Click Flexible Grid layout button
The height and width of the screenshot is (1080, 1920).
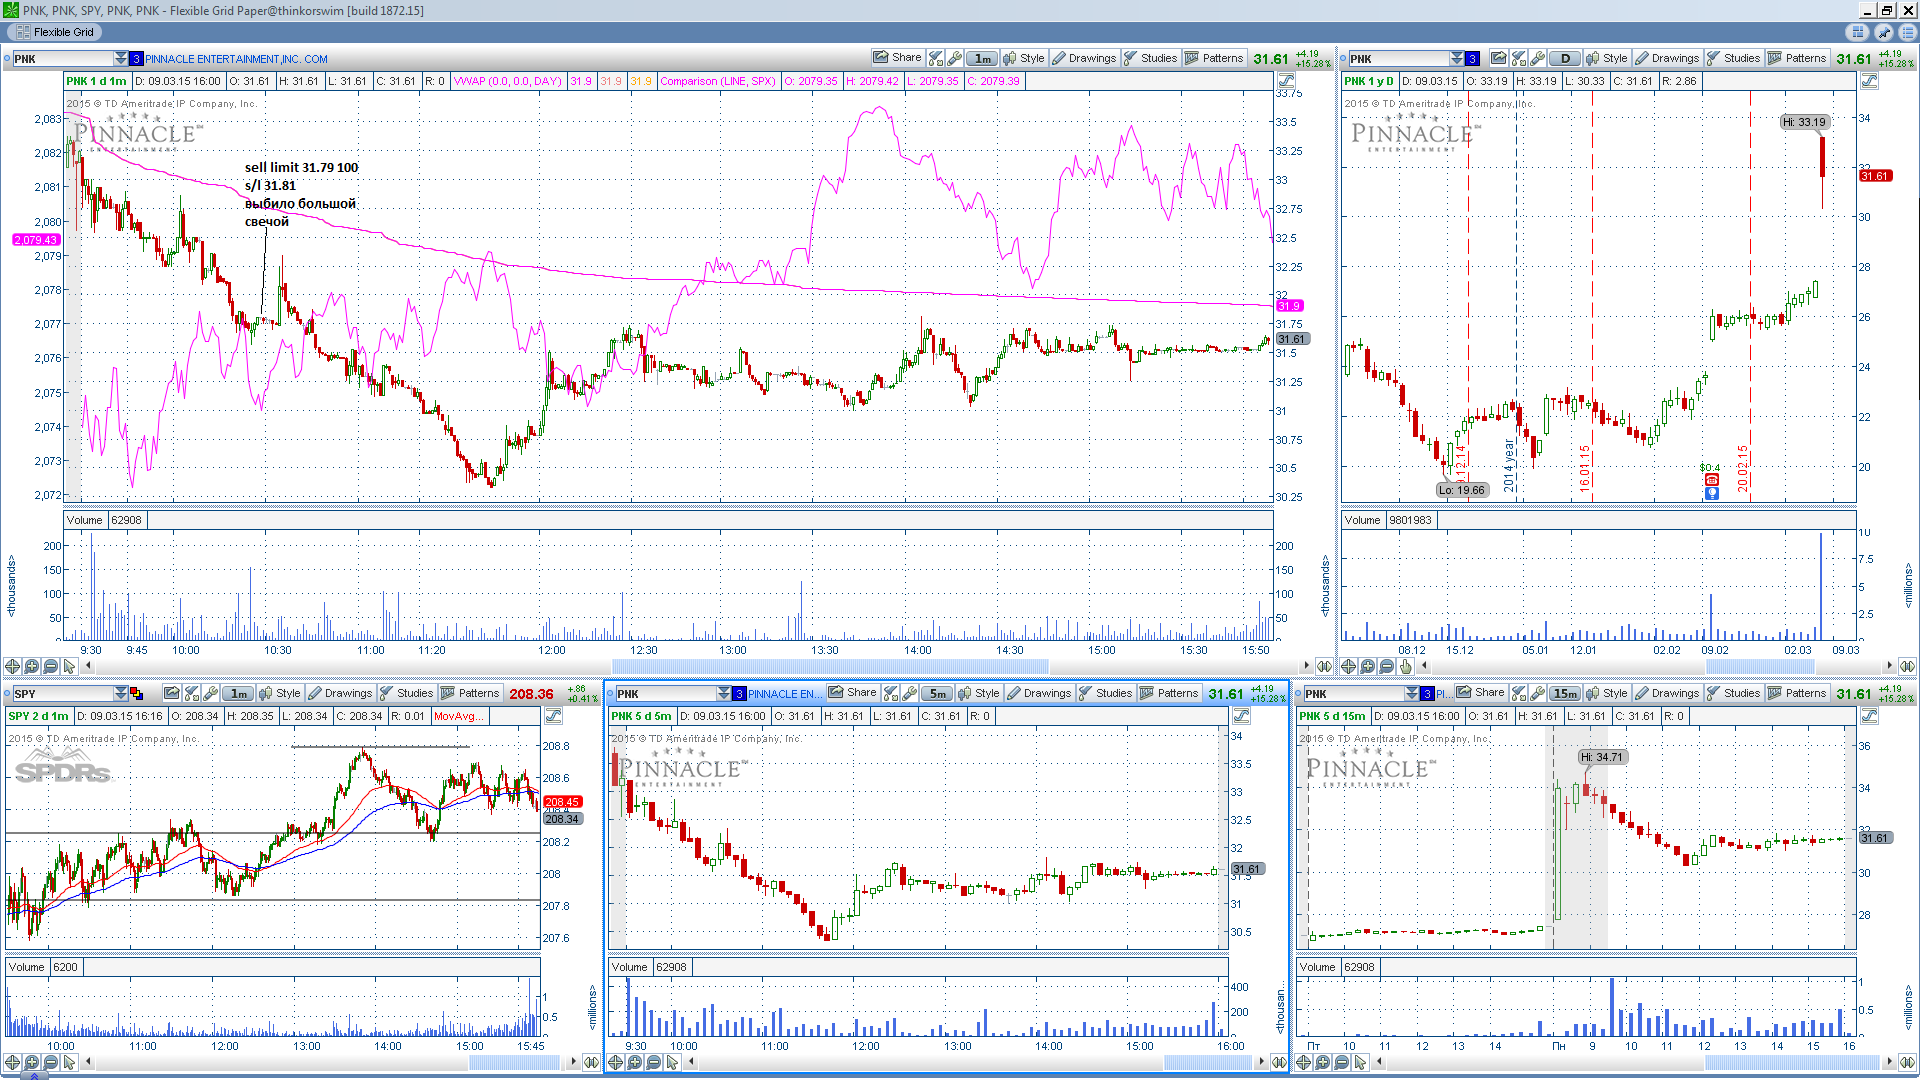click(x=56, y=32)
